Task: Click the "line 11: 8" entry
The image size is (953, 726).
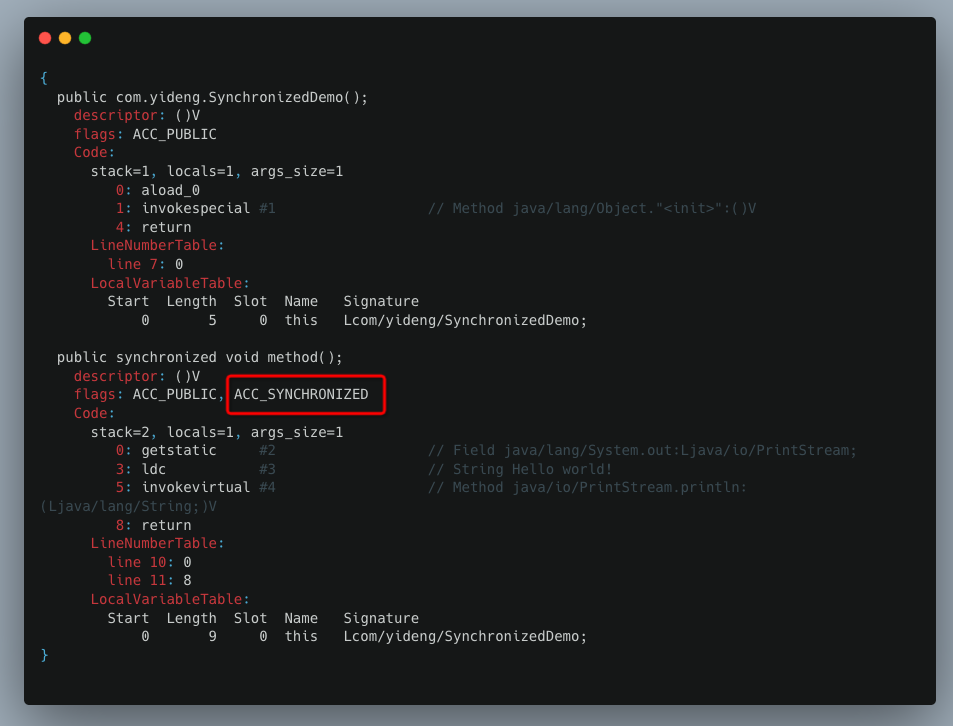Action: pyautogui.click(x=150, y=580)
